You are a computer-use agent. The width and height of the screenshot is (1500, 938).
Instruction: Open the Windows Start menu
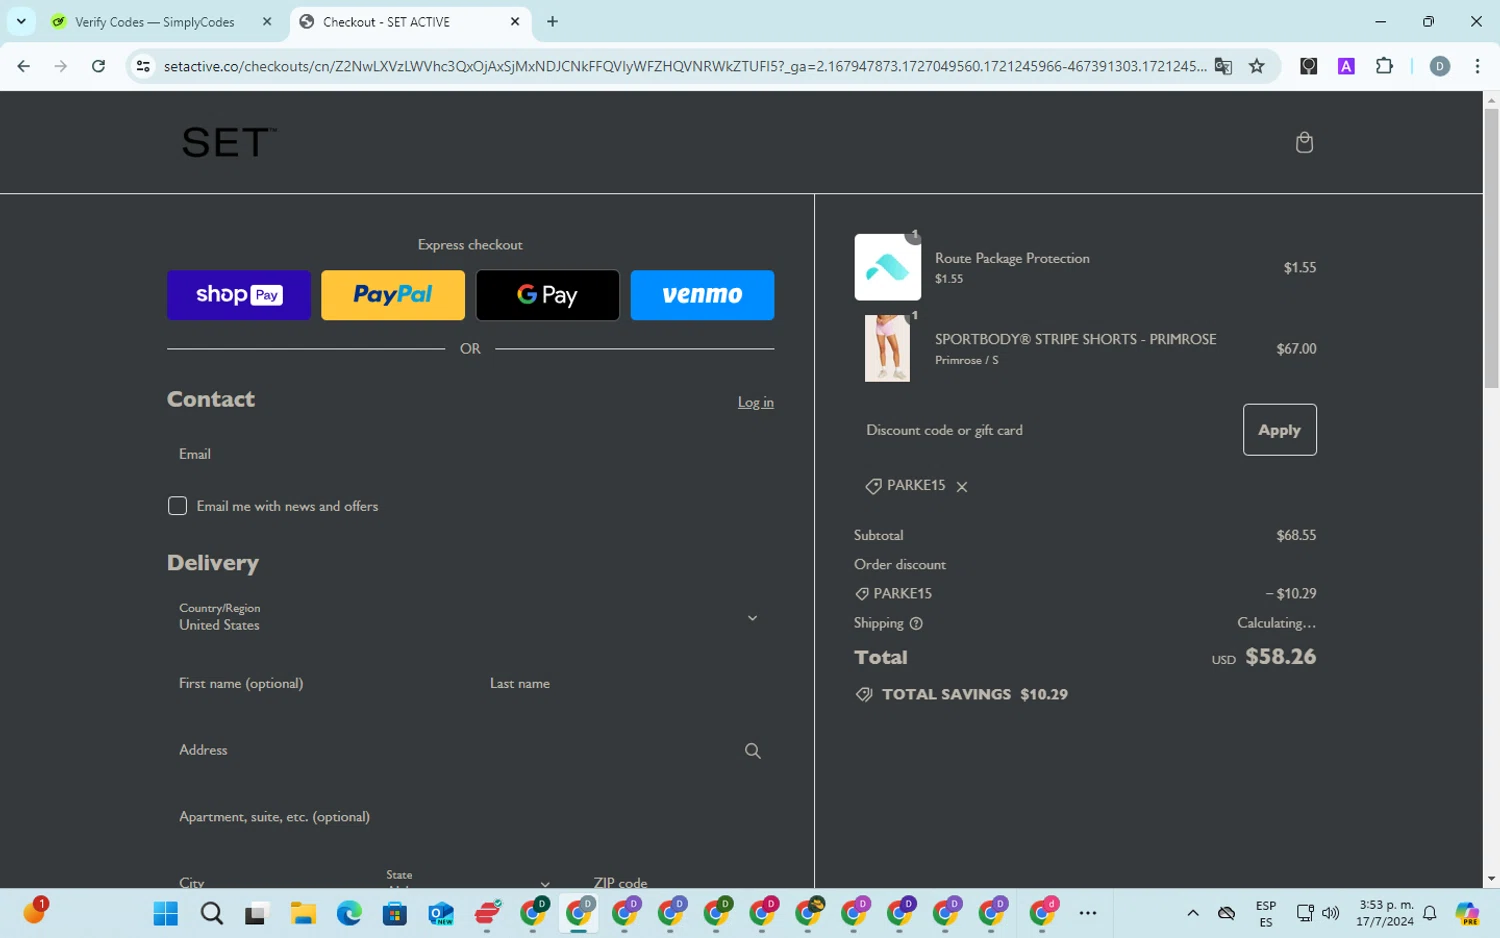165,913
